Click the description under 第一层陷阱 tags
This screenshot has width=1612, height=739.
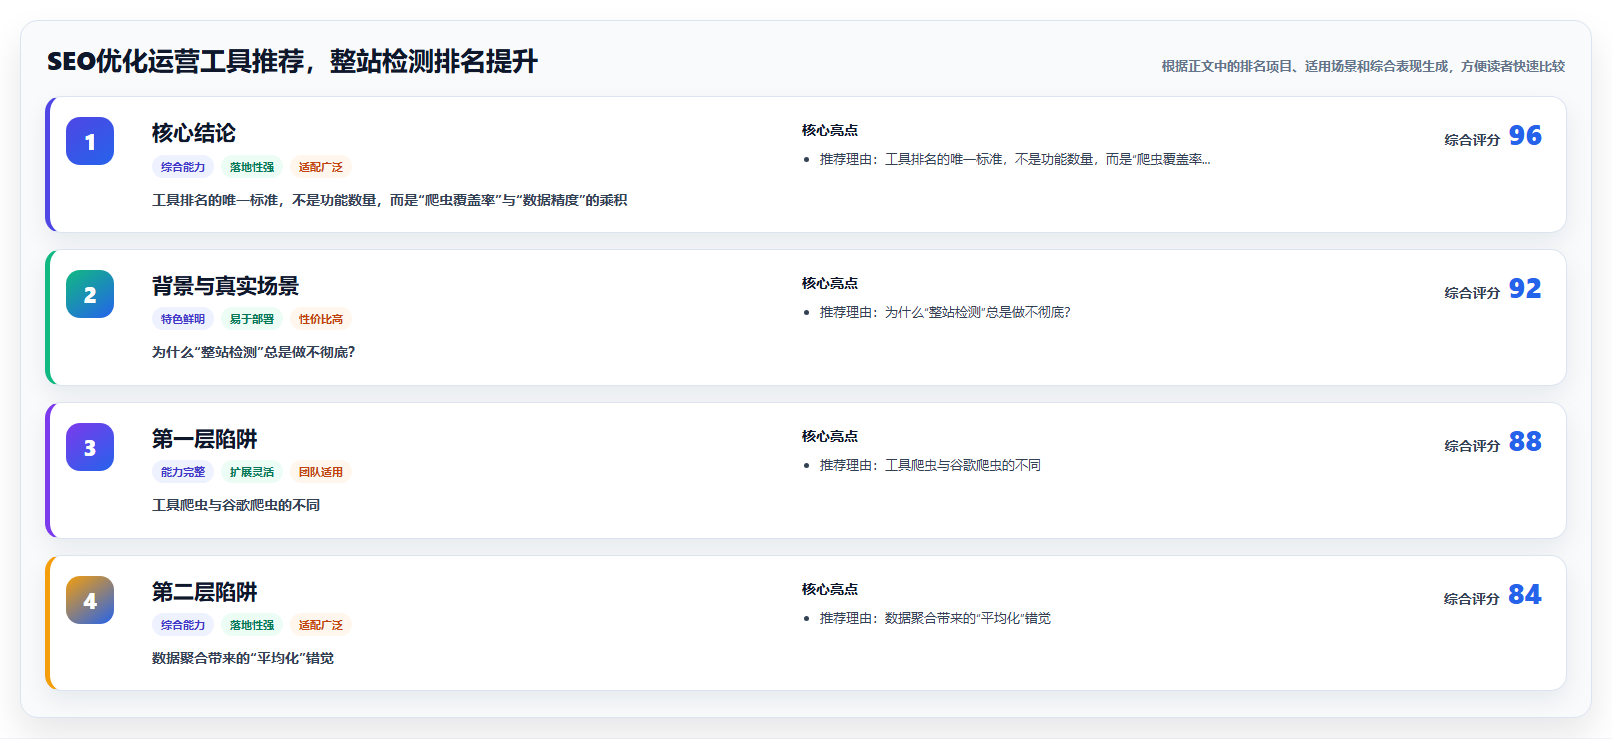pyautogui.click(x=236, y=505)
